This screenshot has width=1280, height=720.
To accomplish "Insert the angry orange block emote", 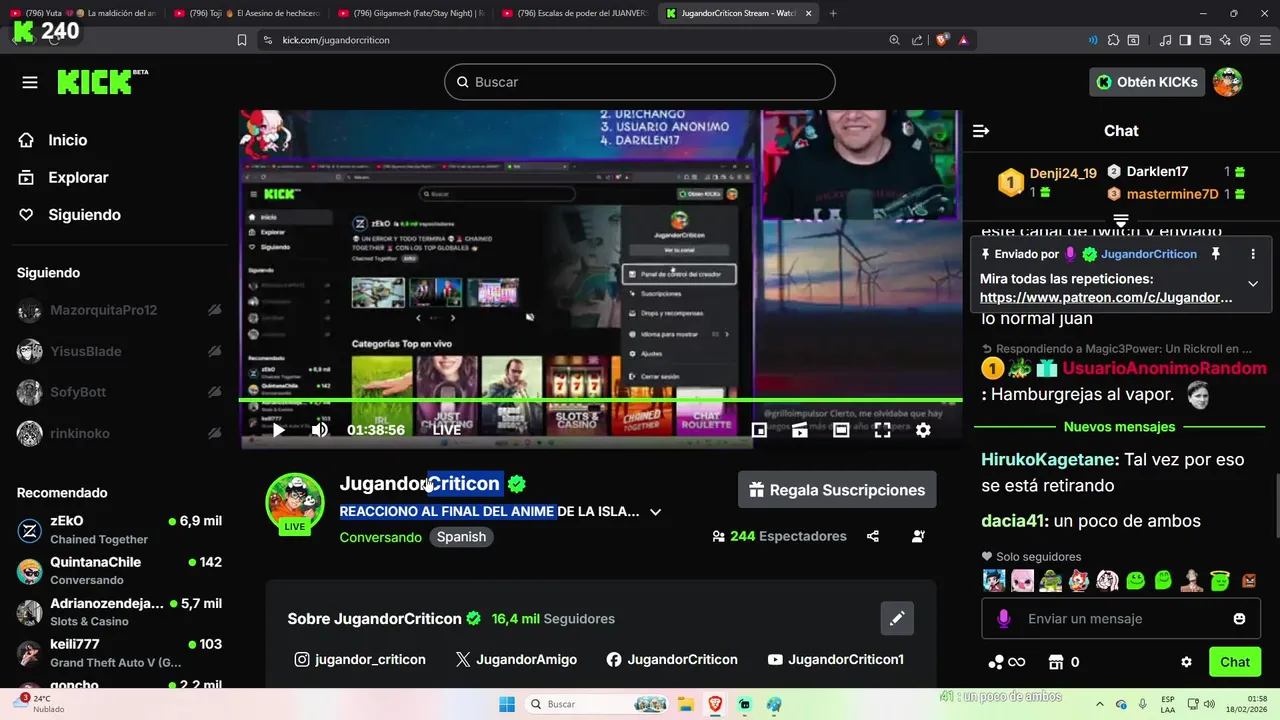I will [1247, 580].
